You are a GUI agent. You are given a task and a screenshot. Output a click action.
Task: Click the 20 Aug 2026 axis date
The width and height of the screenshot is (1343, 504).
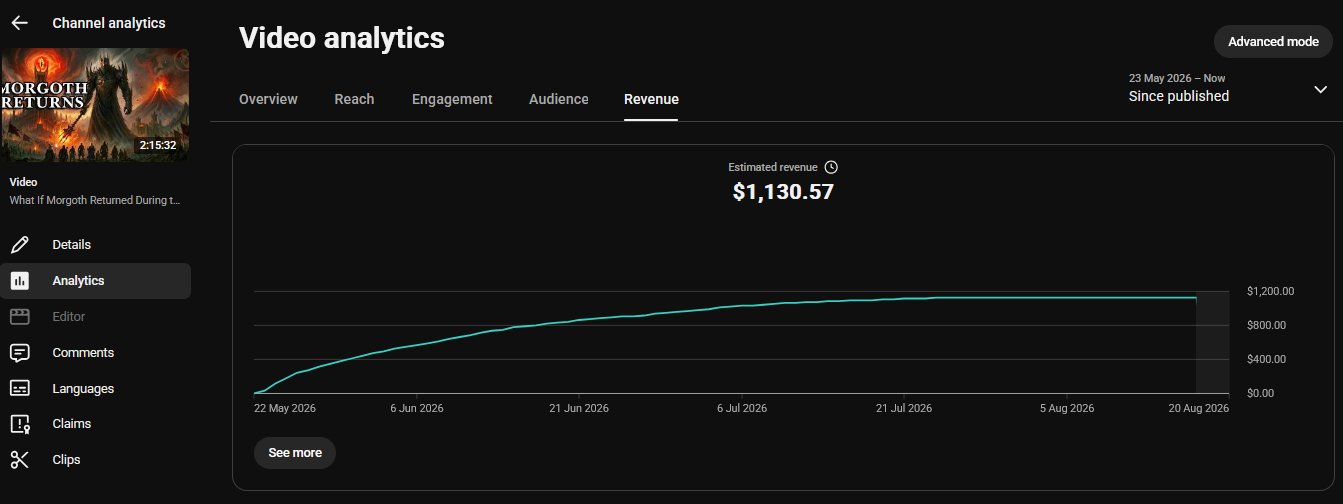pyautogui.click(x=1199, y=408)
